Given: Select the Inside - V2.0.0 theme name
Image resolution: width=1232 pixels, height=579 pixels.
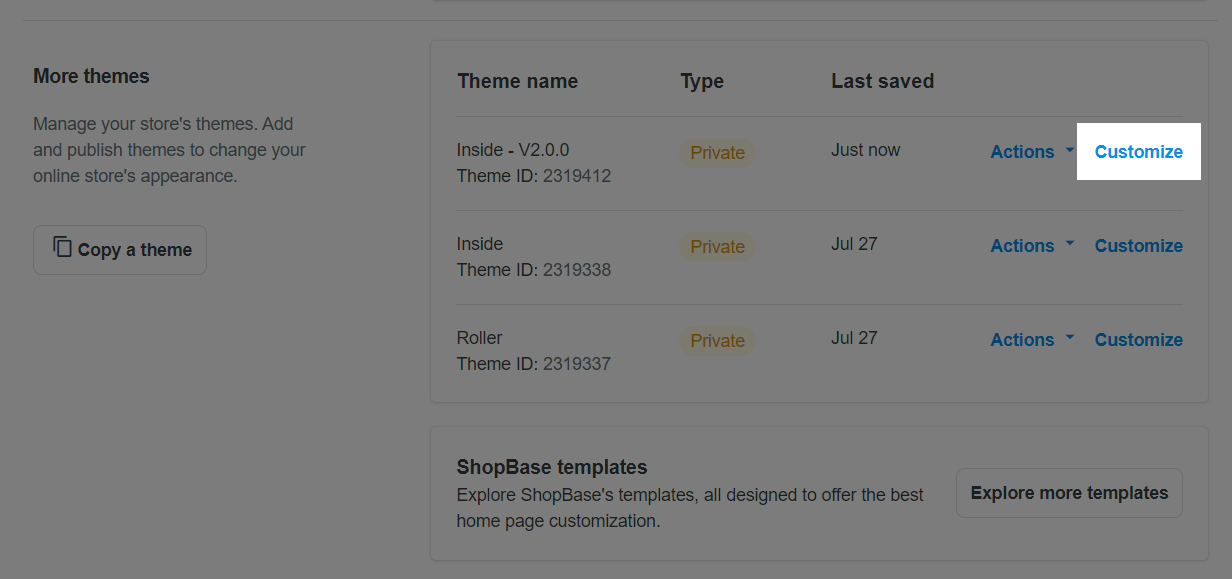Looking at the screenshot, I should pos(513,150).
